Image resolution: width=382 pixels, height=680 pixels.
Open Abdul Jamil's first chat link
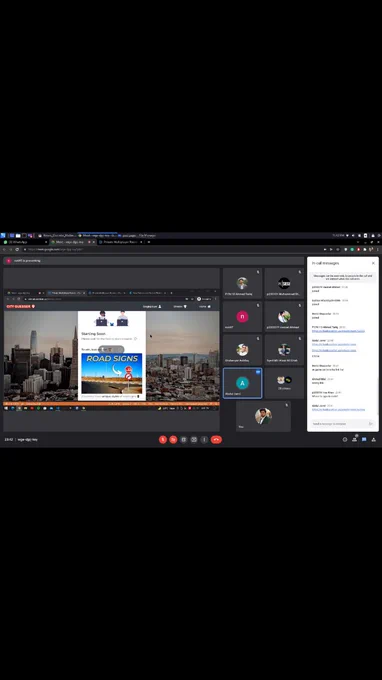[x=334, y=344]
